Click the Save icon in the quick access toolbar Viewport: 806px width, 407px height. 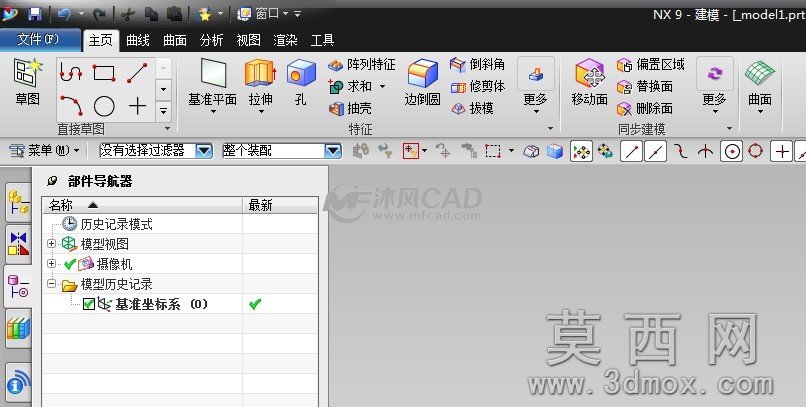pos(34,14)
